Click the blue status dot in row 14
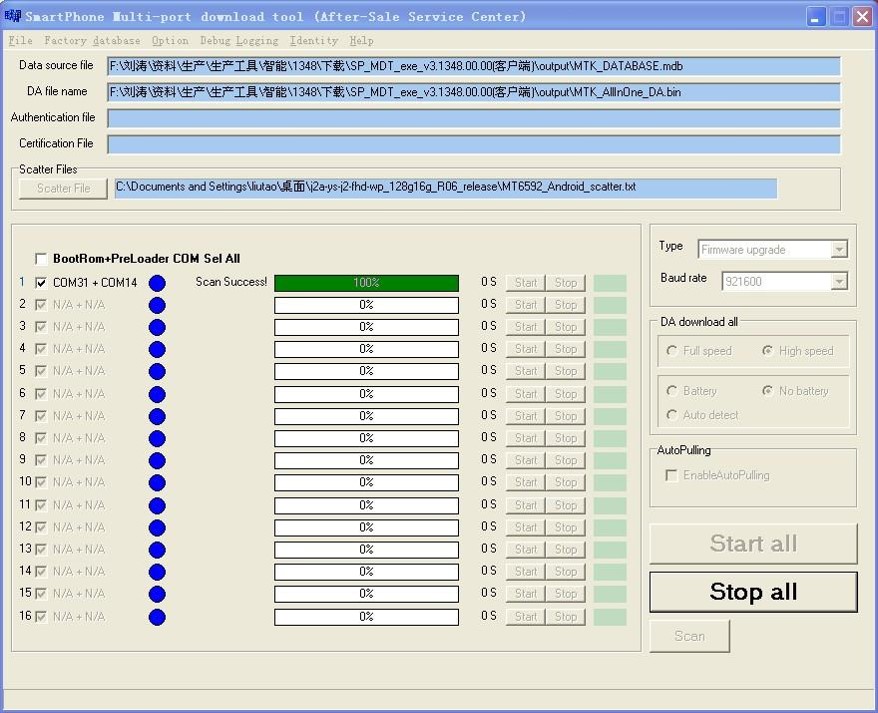Image resolution: width=878 pixels, height=713 pixels. coord(157,572)
